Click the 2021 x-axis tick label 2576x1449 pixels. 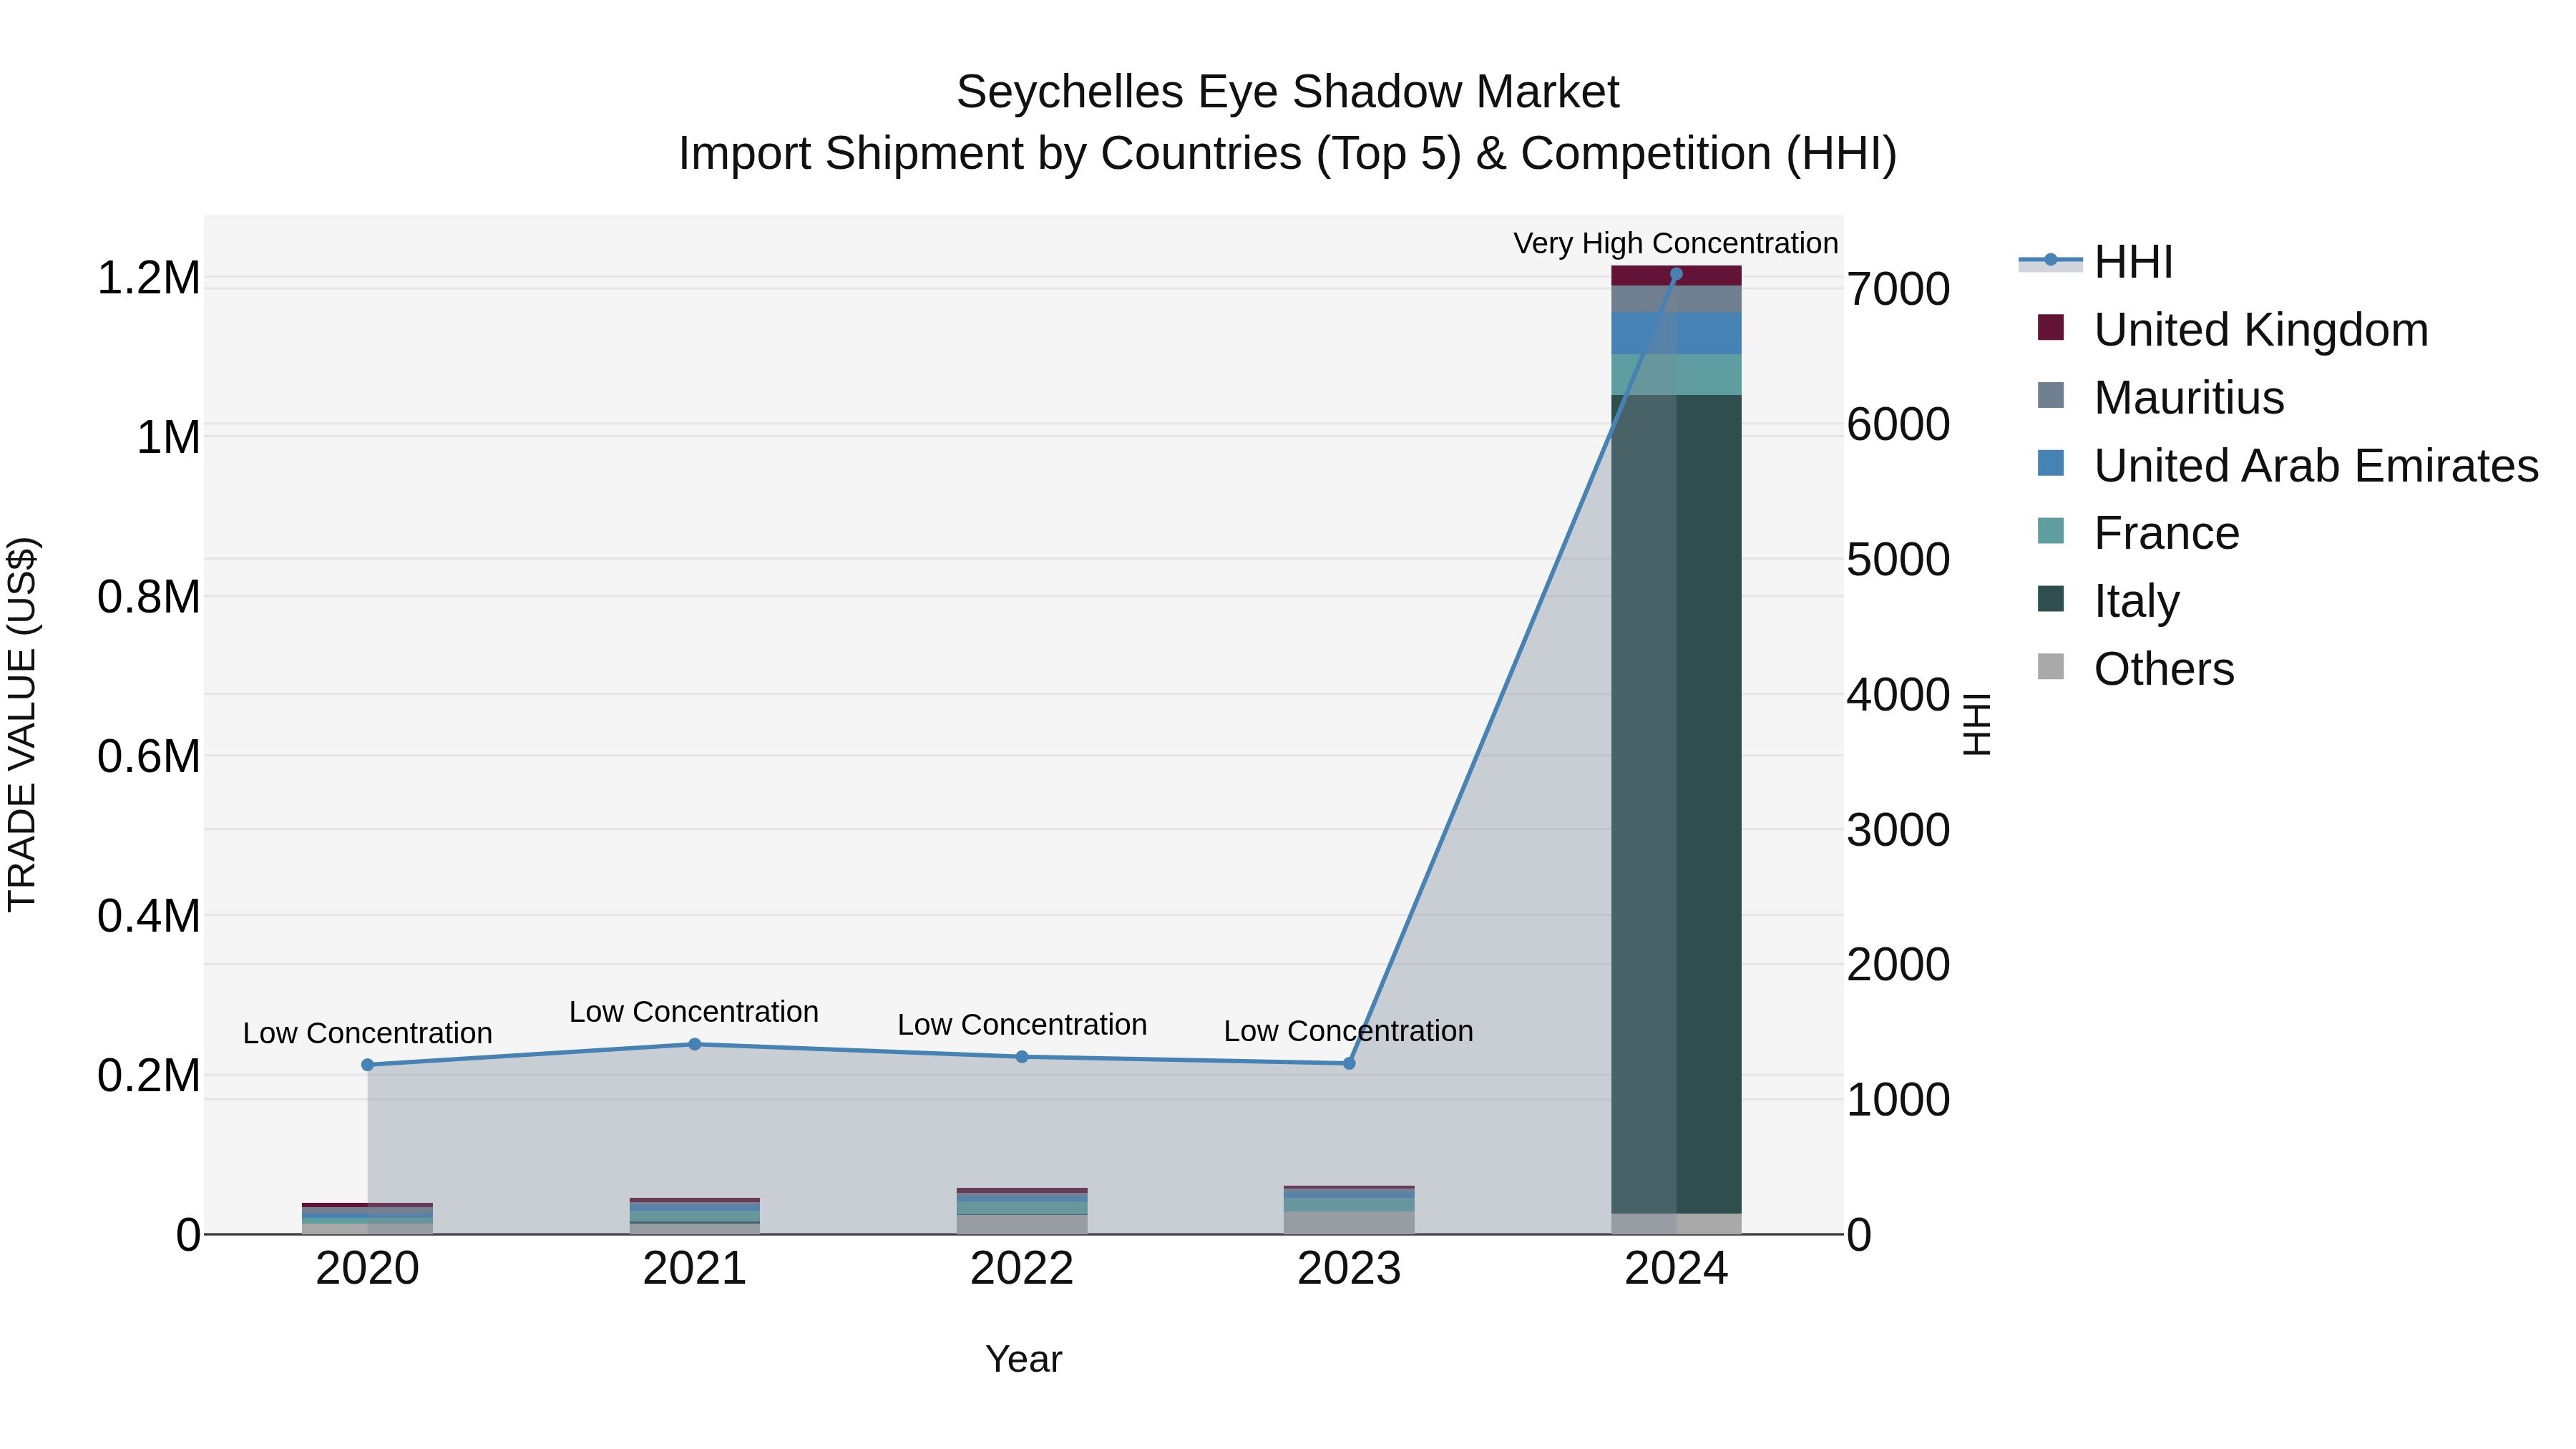click(x=695, y=1269)
